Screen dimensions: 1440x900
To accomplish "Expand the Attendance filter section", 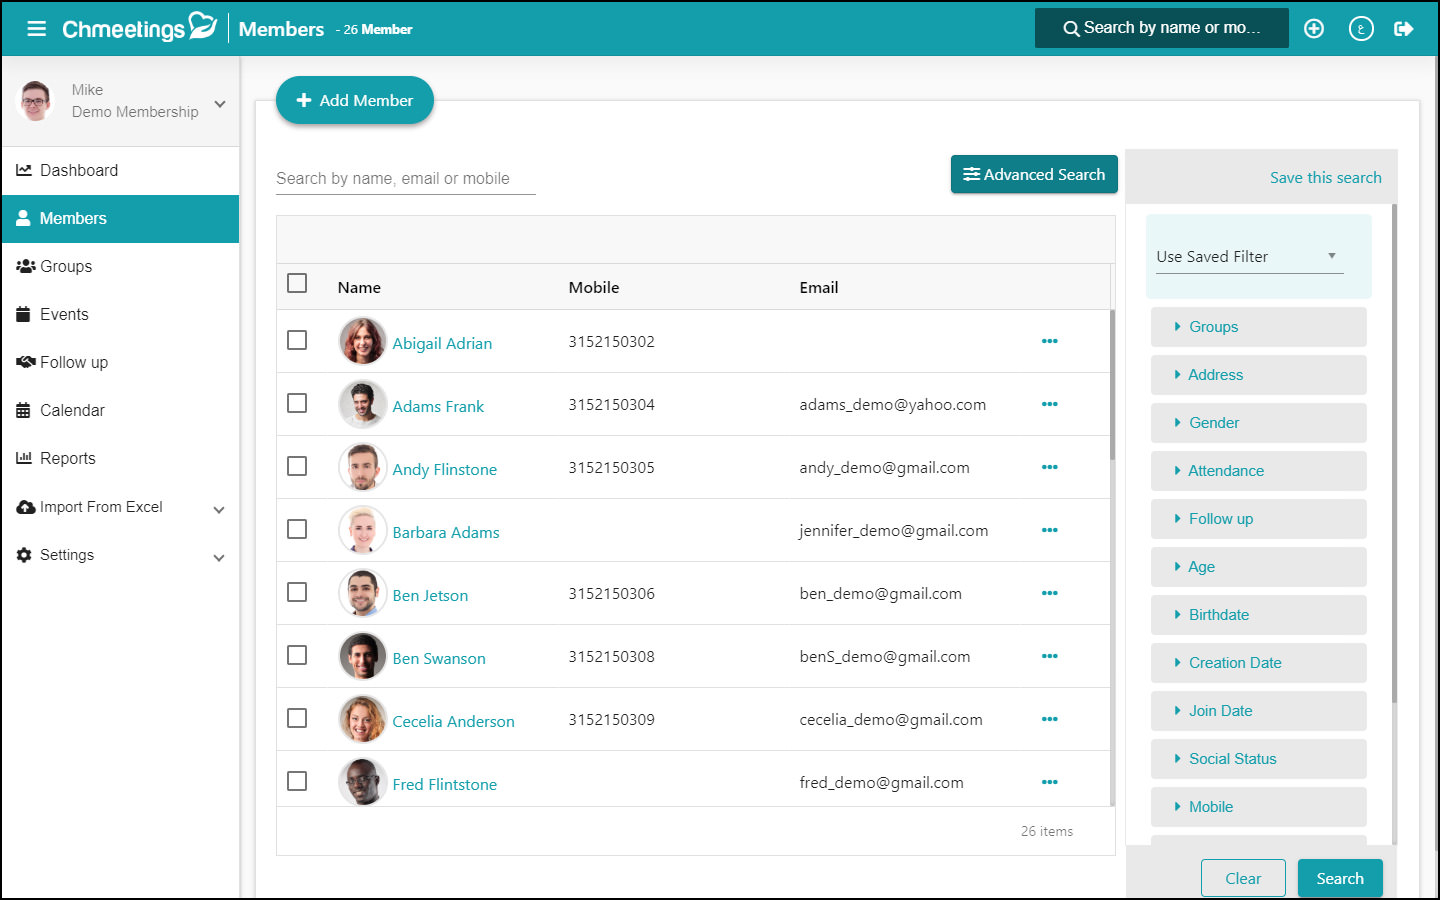I will 1258,471.
